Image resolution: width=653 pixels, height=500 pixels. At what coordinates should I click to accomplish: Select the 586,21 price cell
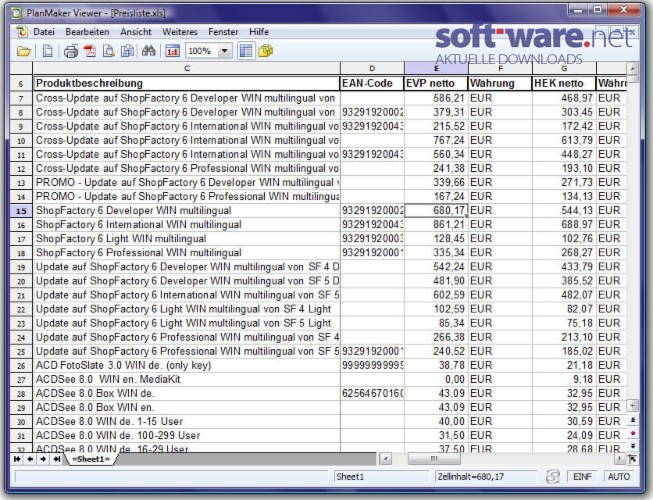click(x=436, y=98)
